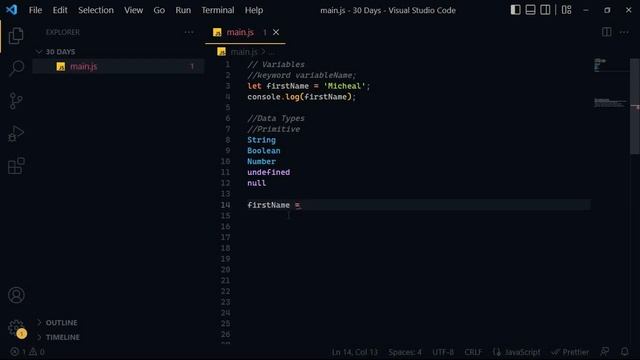This screenshot has height=360, width=640.
Task: Open the Explorer view in activity bar
Action: (x=16, y=36)
